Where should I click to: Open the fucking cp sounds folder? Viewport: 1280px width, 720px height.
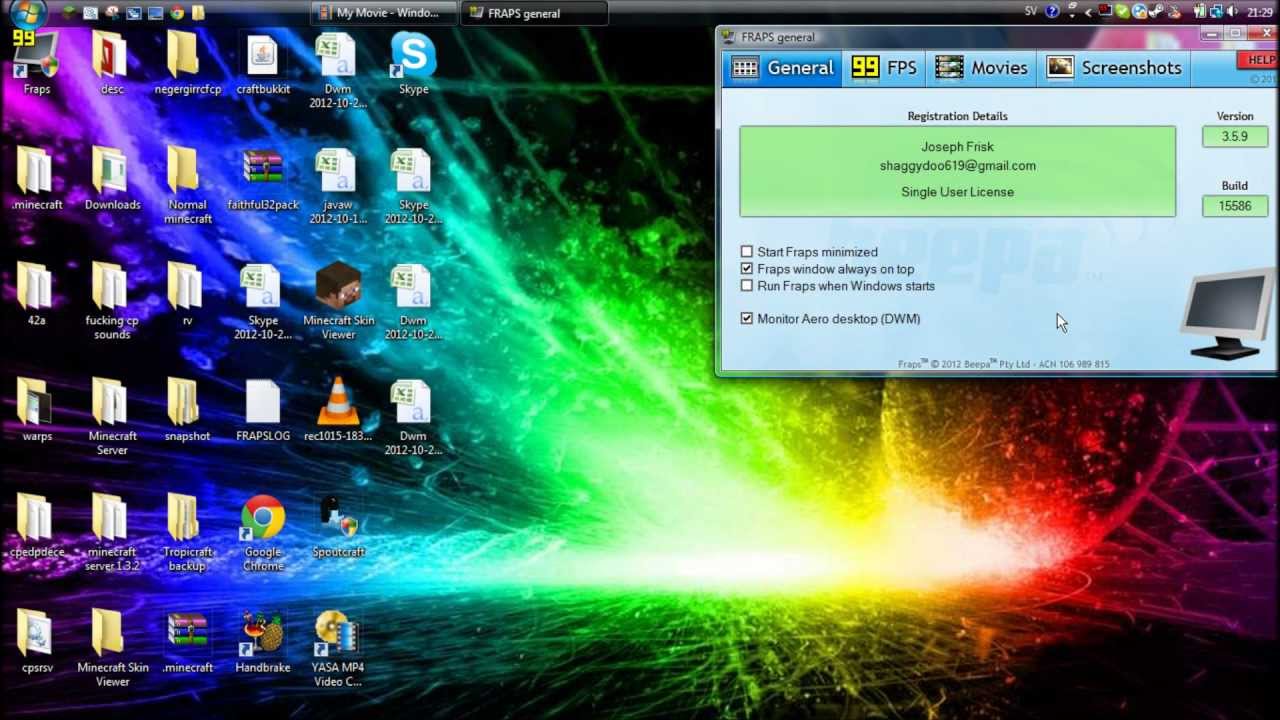click(112, 300)
